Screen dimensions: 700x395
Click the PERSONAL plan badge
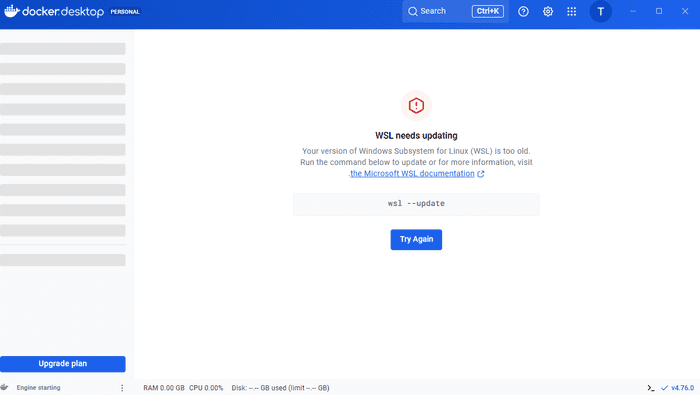pos(125,12)
